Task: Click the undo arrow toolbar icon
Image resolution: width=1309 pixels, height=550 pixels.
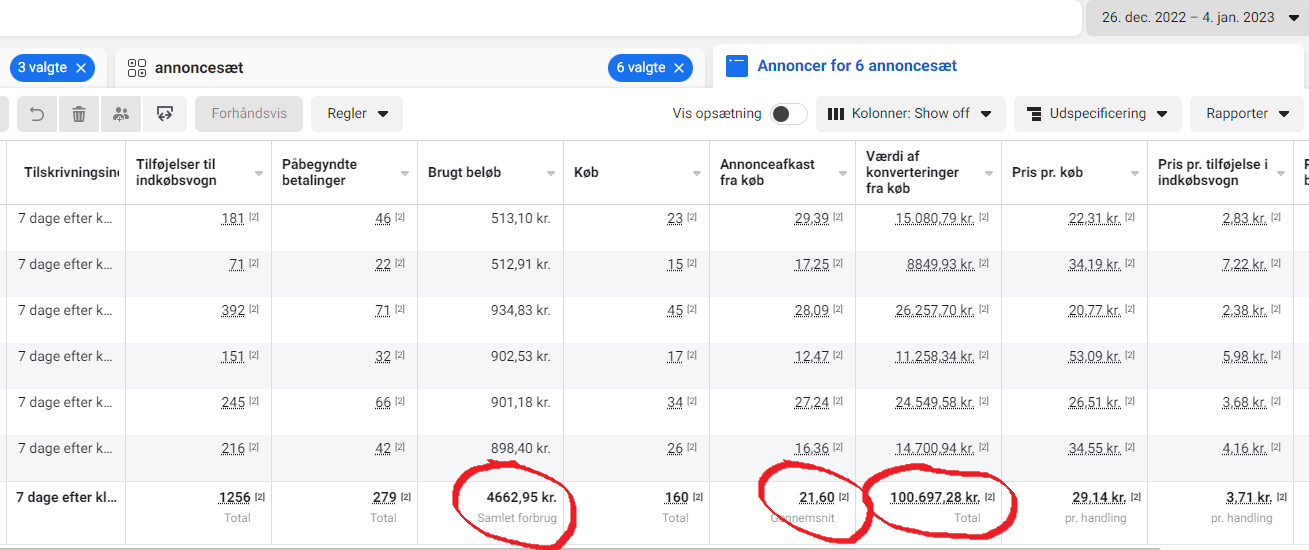Action: 37,114
